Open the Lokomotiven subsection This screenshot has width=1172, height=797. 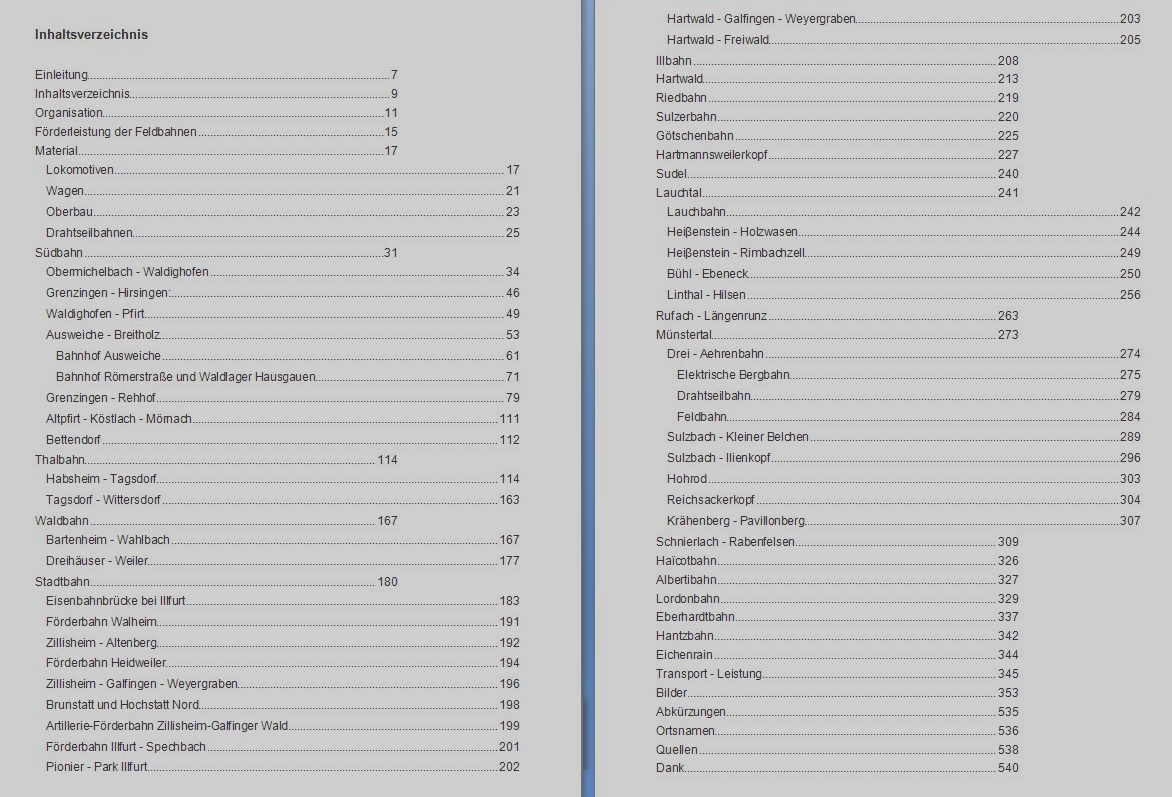[x=80, y=171]
